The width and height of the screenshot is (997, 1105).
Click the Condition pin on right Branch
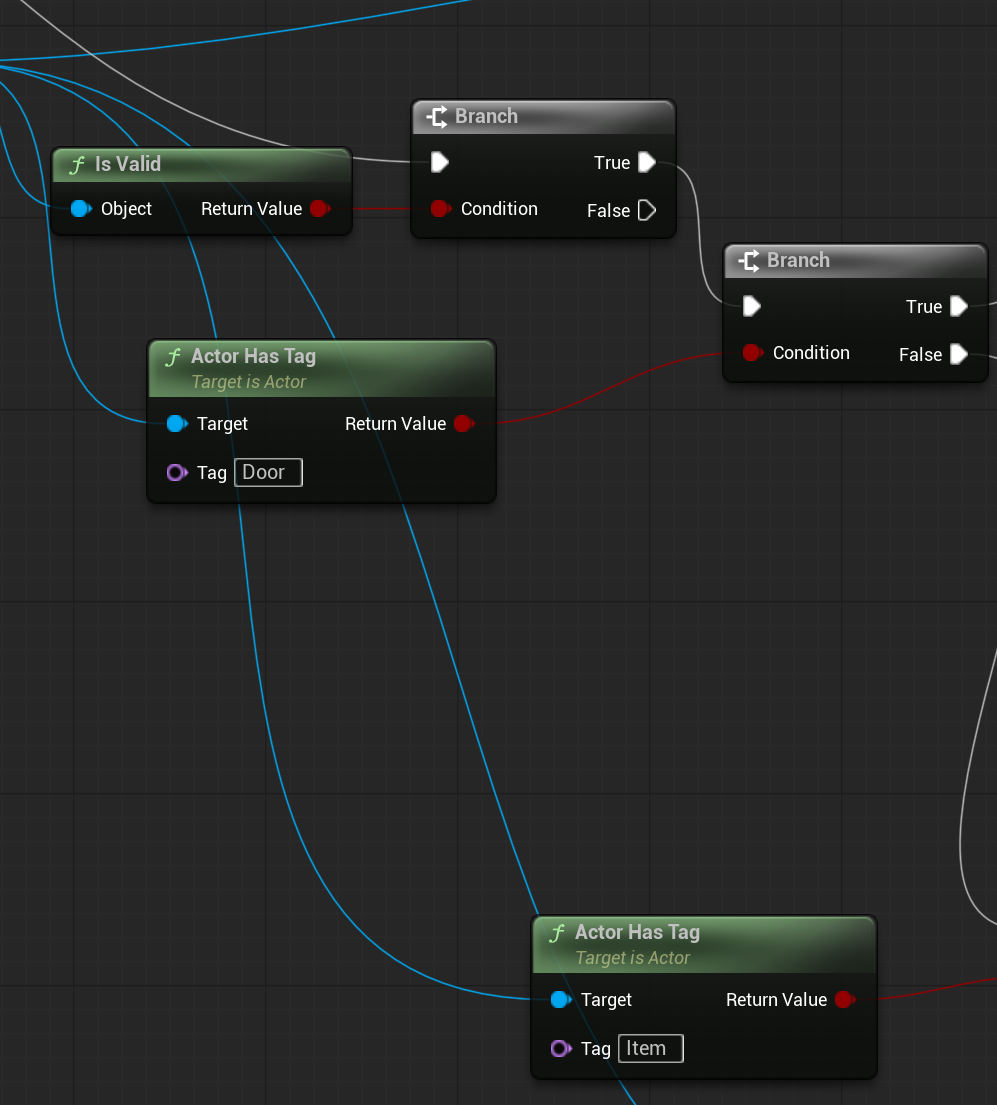(753, 352)
